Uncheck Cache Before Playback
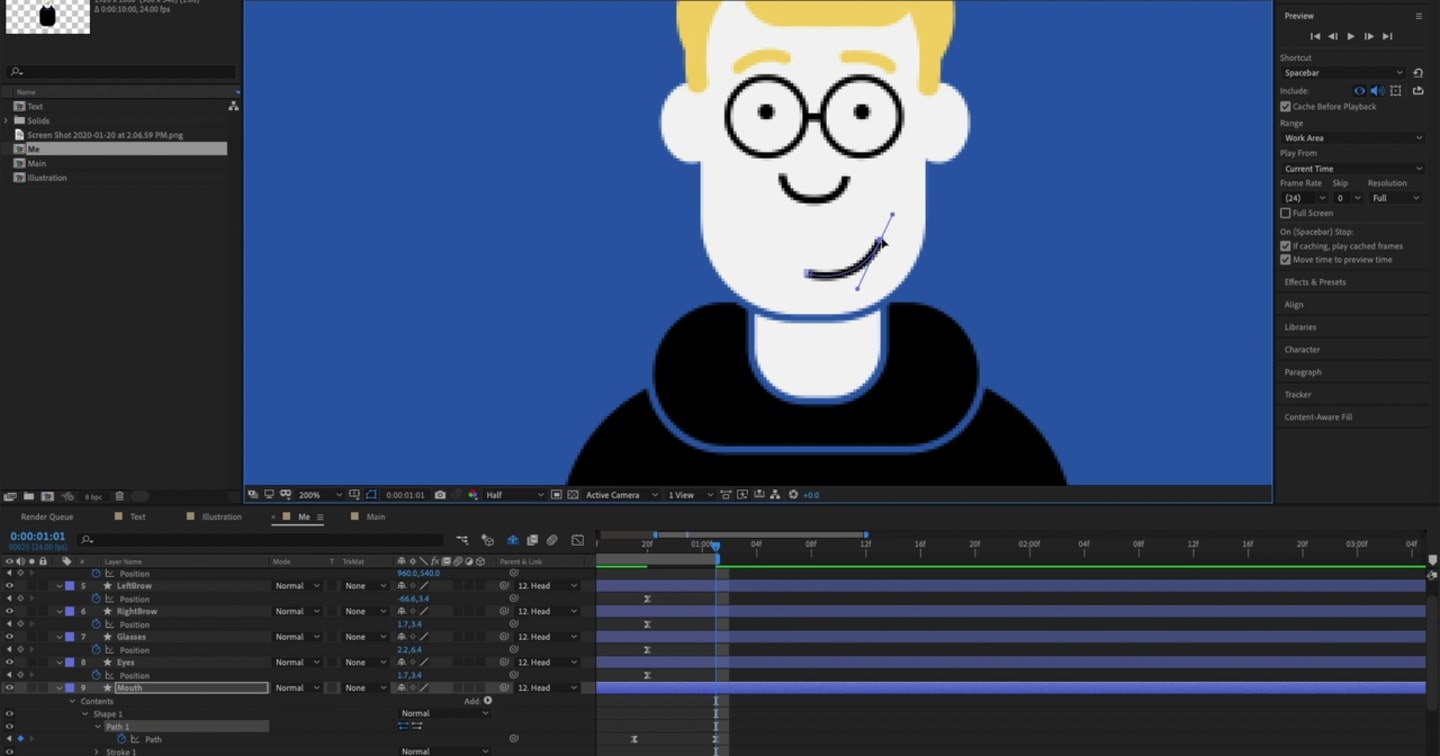The image size is (1440, 756). tap(1286, 106)
